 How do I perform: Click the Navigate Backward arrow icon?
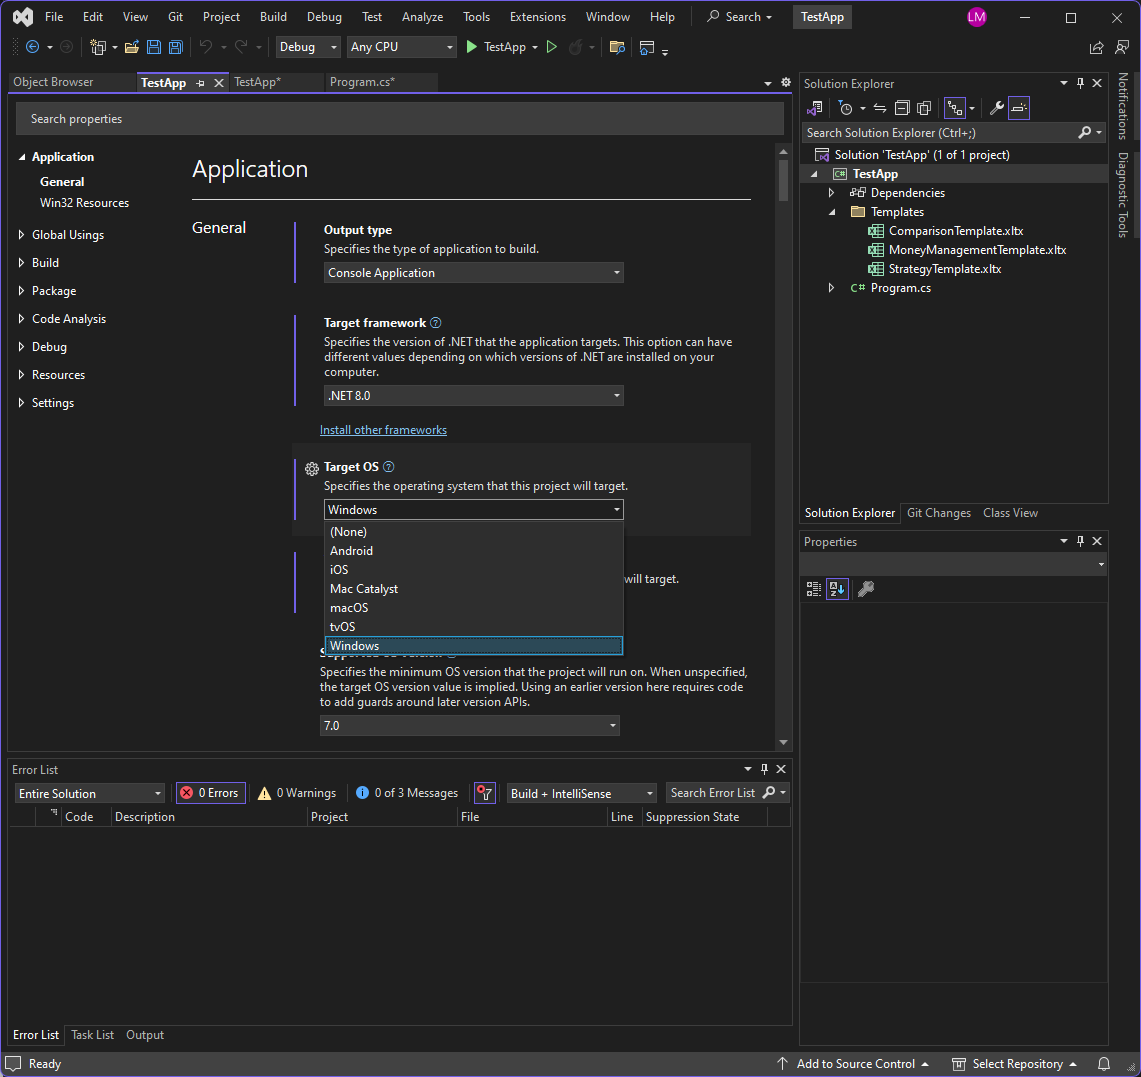[x=32, y=47]
